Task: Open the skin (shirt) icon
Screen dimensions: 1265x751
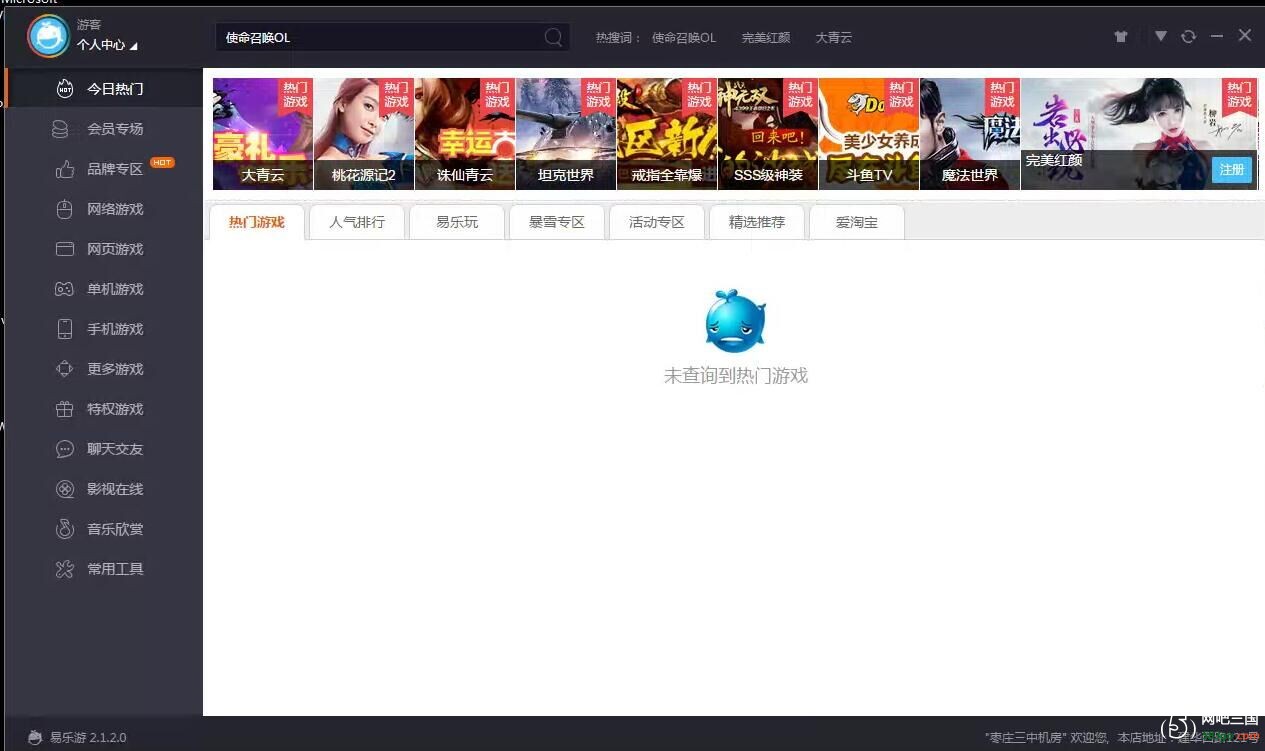Action: [1121, 36]
